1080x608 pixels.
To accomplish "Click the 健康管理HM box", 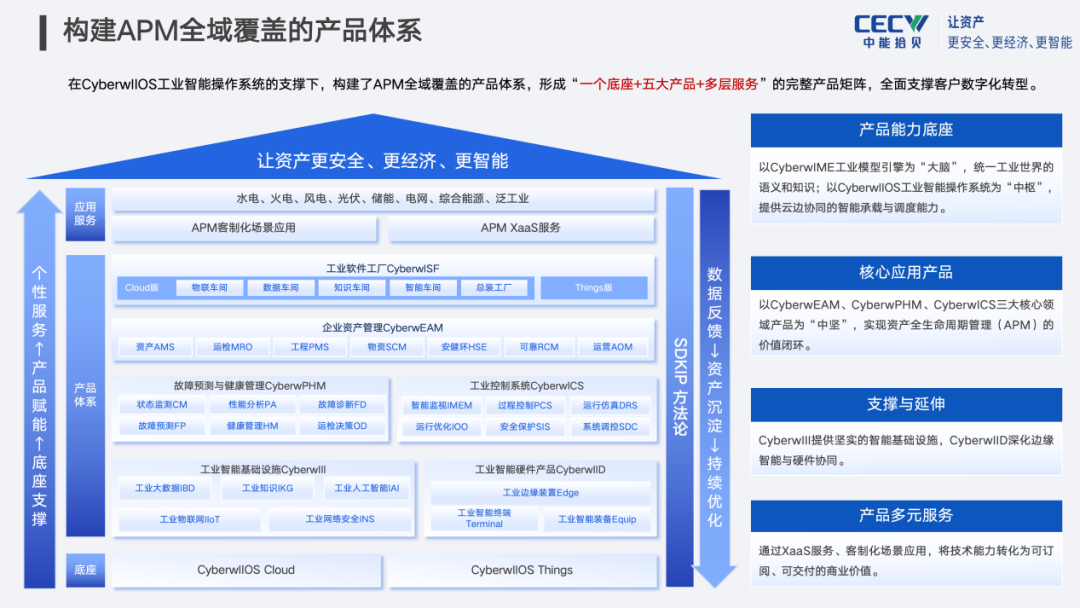I will (x=253, y=426).
